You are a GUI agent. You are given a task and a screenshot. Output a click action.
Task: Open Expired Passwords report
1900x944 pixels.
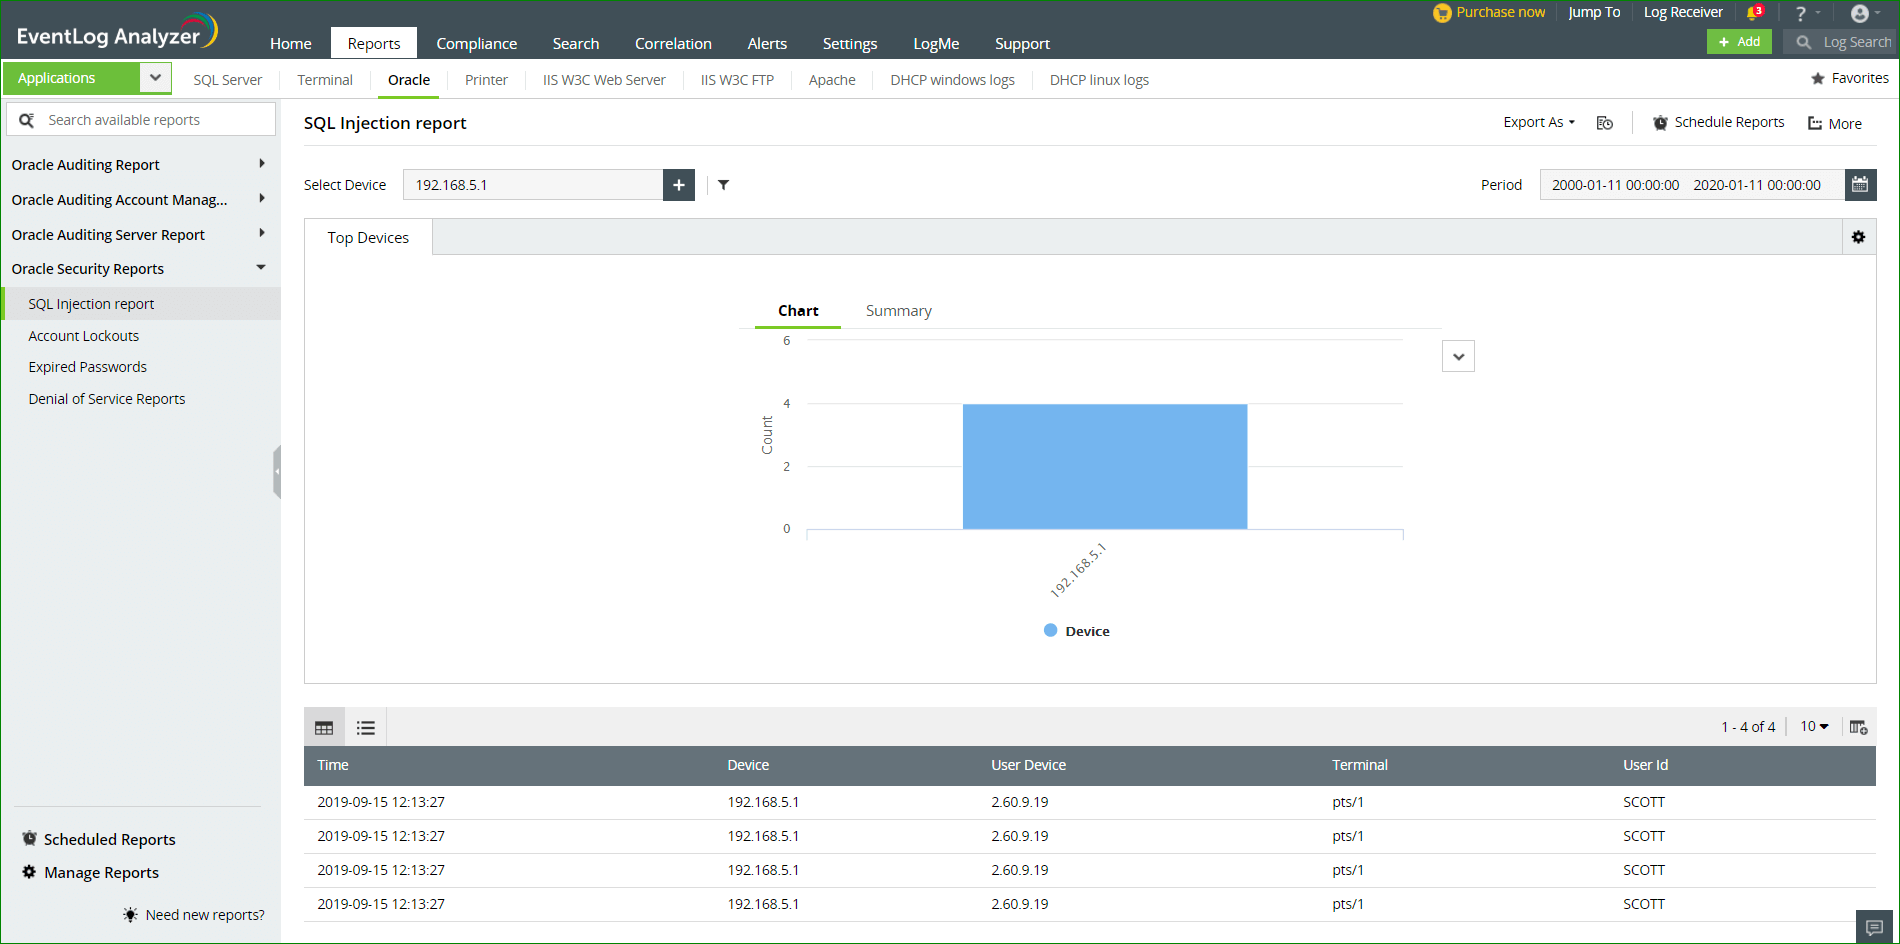(88, 367)
